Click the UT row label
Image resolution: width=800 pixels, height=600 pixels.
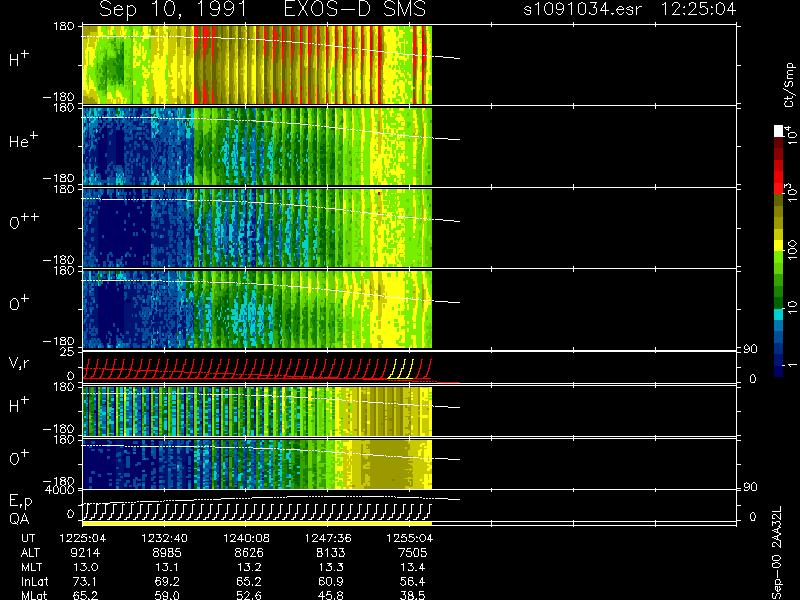pyautogui.click(x=29, y=538)
